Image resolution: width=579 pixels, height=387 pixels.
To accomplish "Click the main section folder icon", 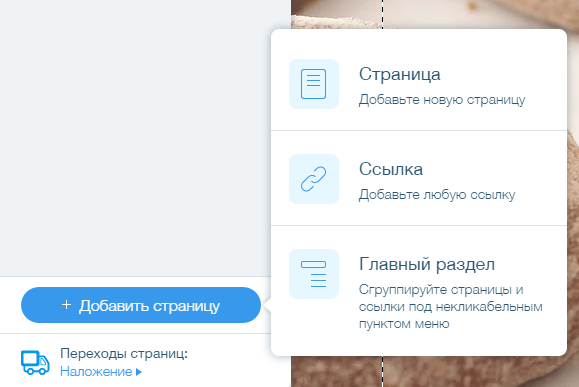I will click(314, 274).
